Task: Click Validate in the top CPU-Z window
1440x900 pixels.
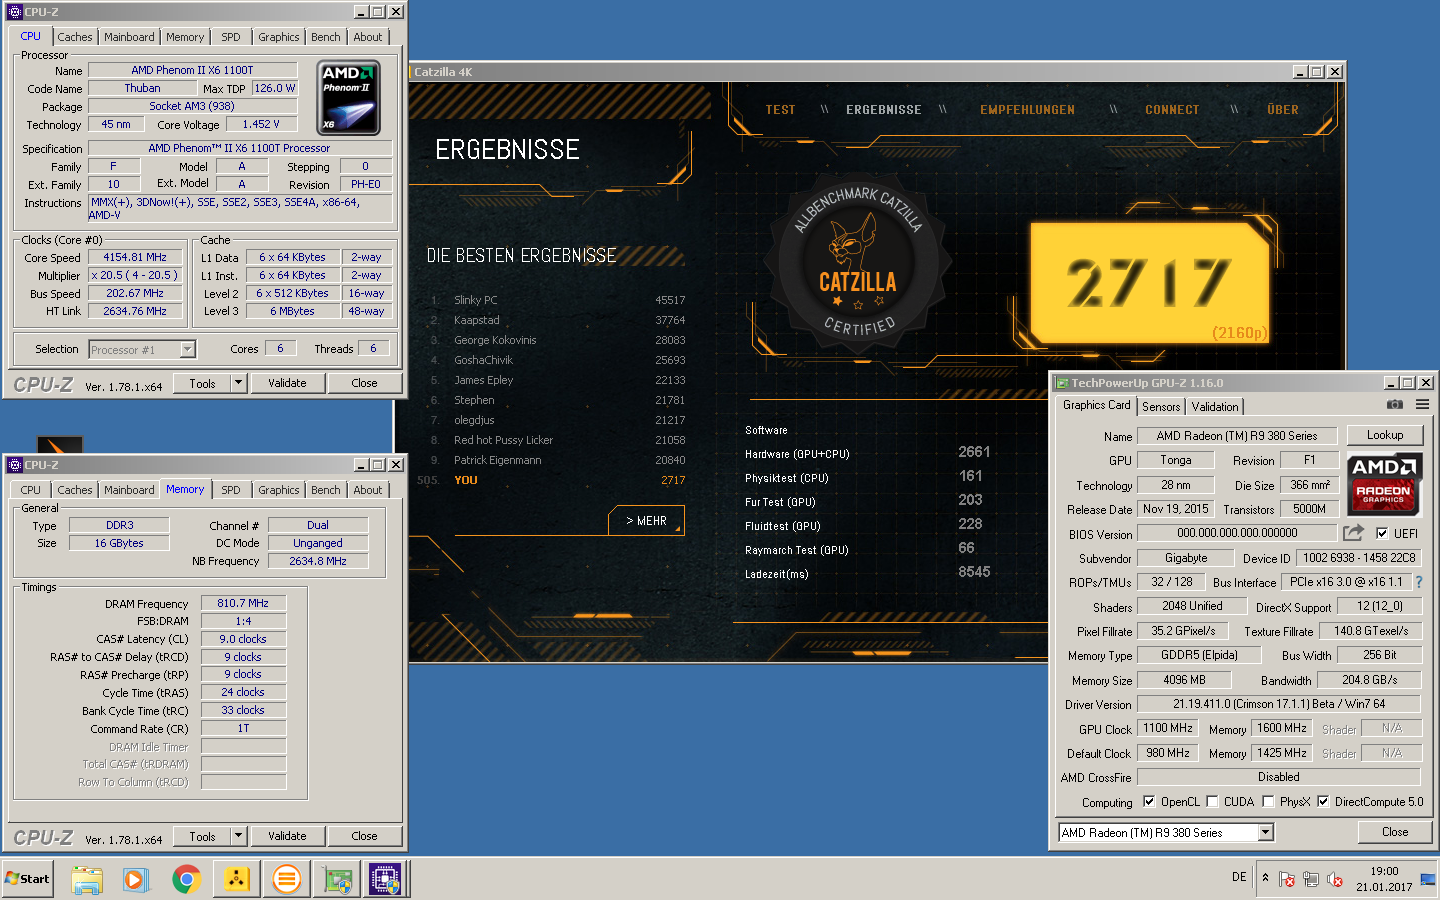Action: click(x=287, y=383)
